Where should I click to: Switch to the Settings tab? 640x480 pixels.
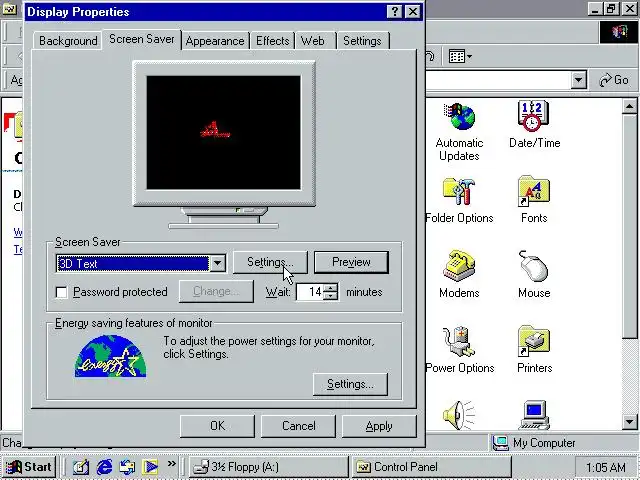[x=362, y=41]
